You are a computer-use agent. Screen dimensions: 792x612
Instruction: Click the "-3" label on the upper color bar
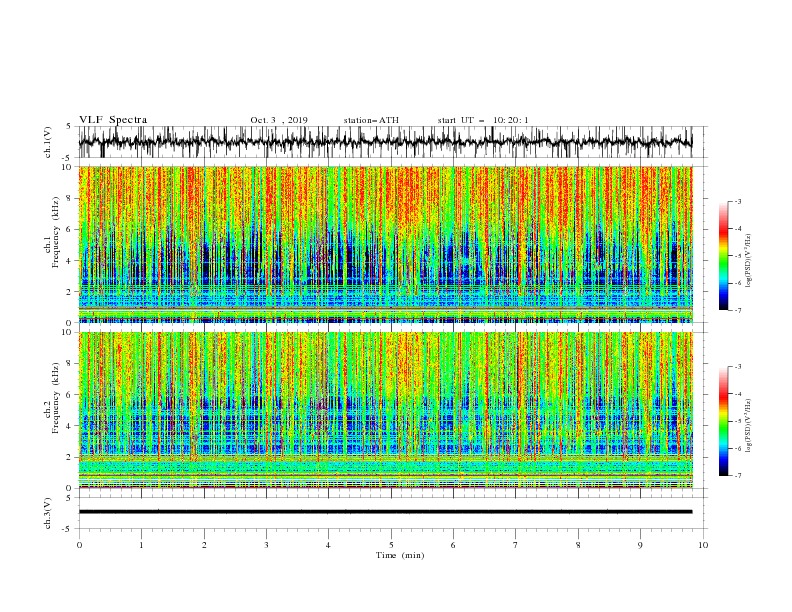(x=737, y=201)
